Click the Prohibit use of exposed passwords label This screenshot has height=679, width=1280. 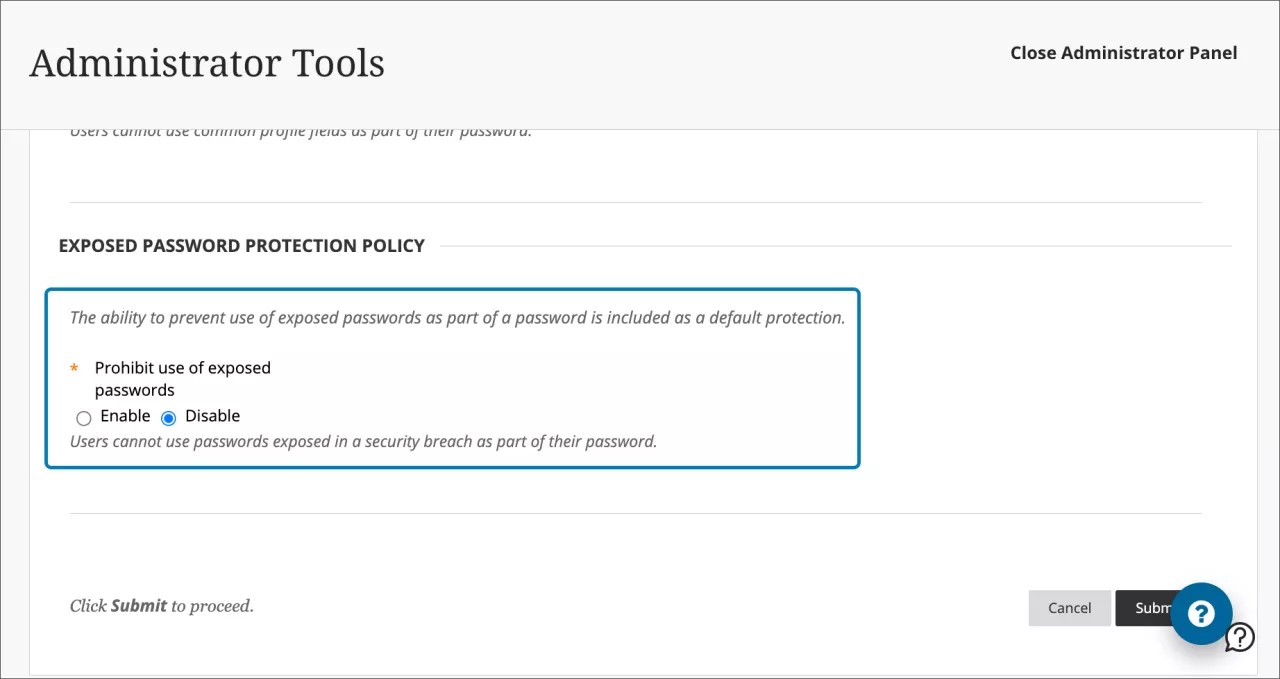pyautogui.click(x=182, y=378)
